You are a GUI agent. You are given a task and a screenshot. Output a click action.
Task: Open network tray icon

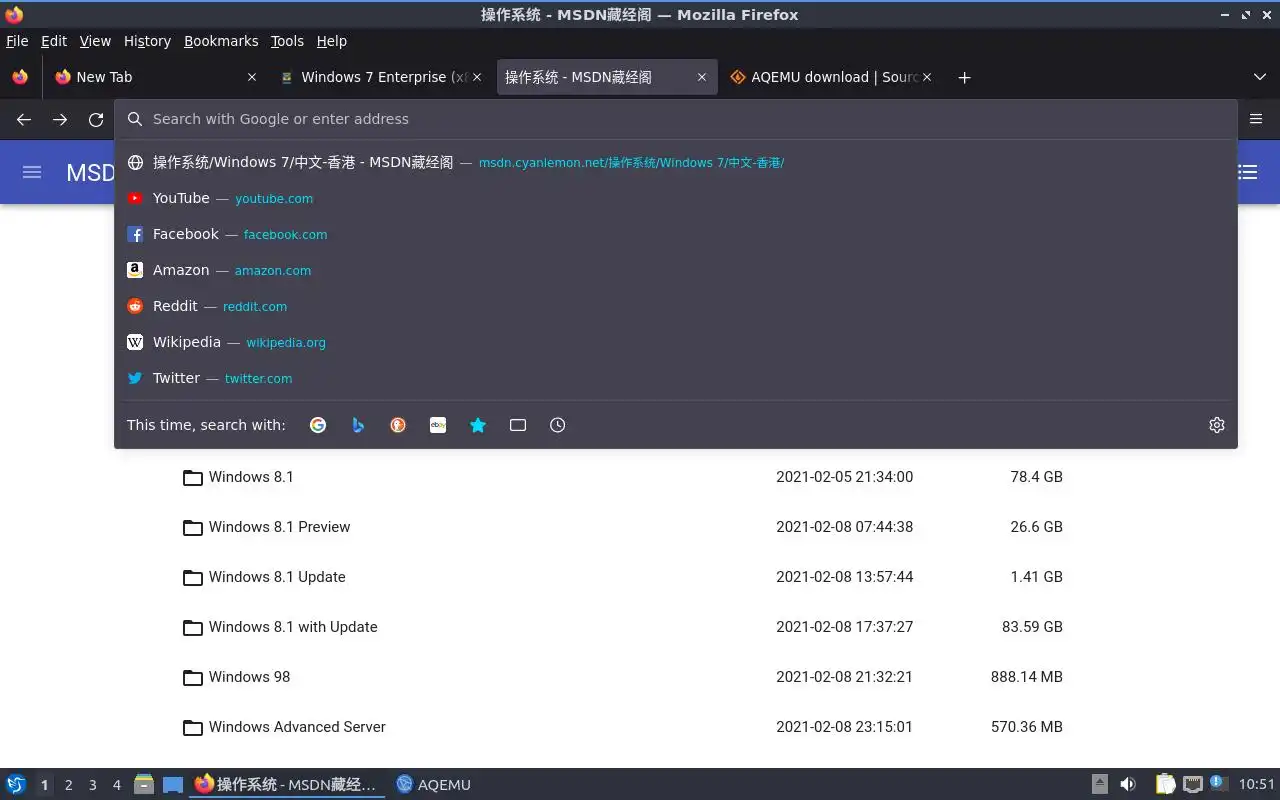(1192, 785)
